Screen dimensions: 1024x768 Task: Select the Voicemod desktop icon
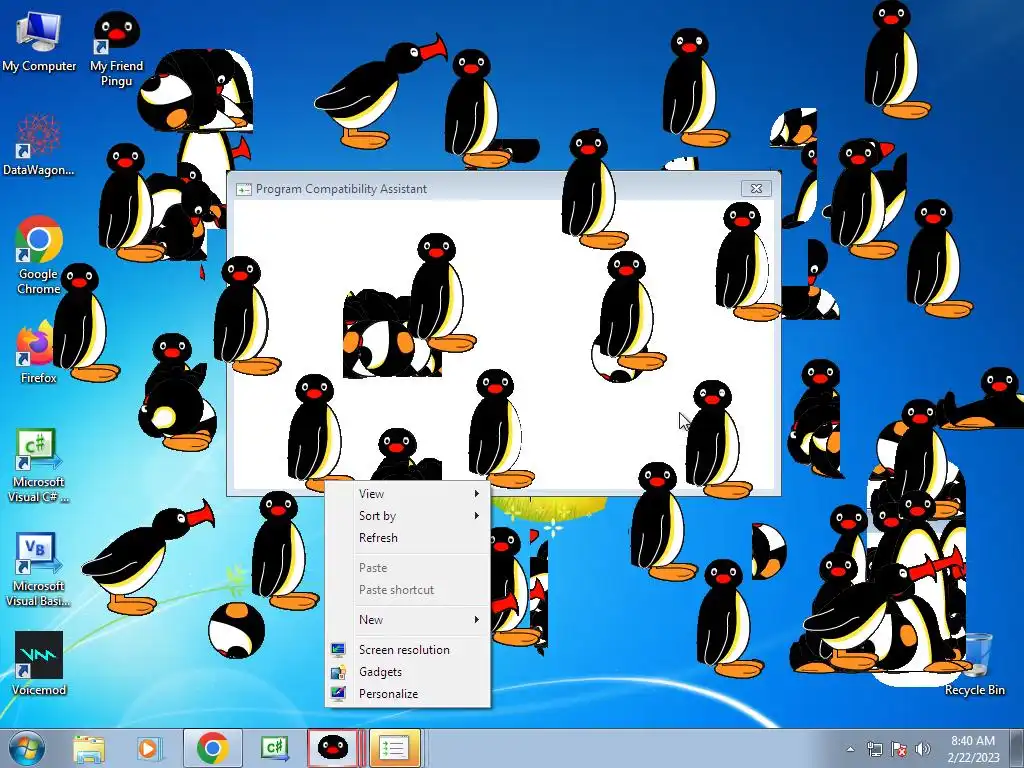(x=39, y=663)
